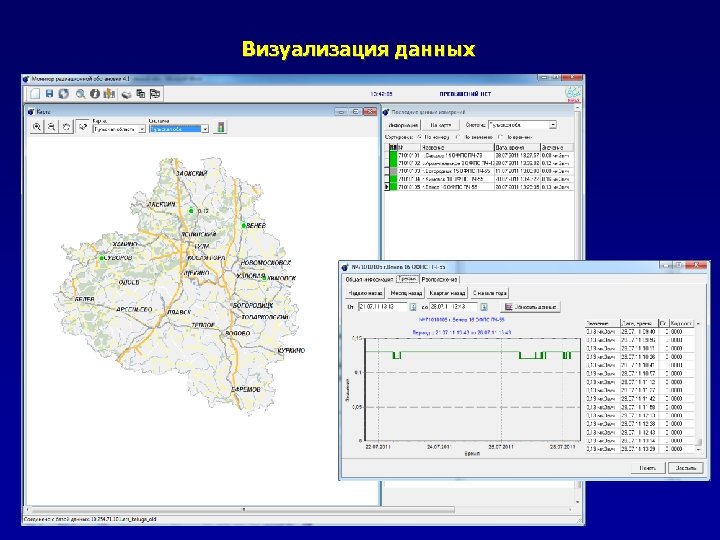Click the traffic light icon on map toolbar
Viewport: 720px width, 540px height.
tap(221, 127)
